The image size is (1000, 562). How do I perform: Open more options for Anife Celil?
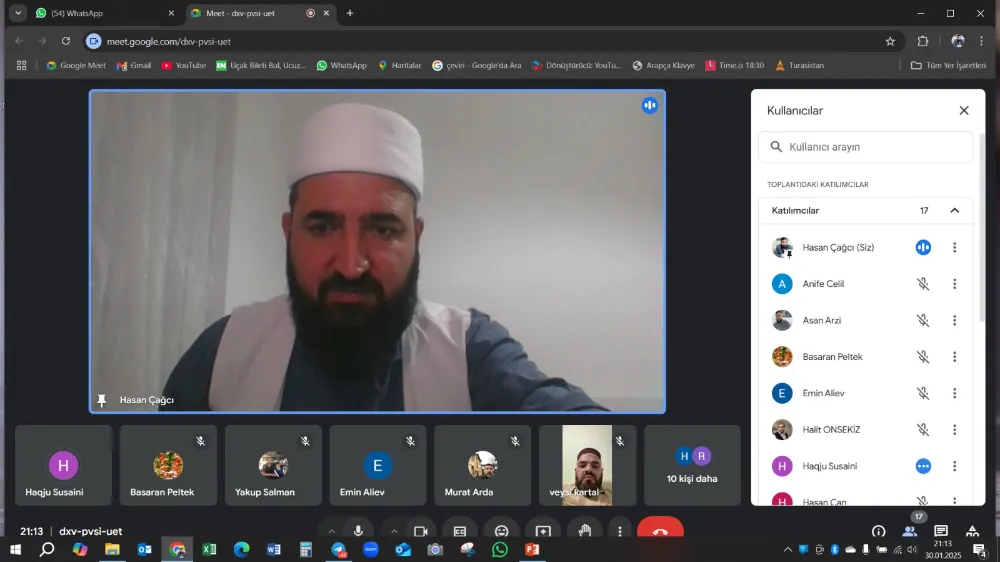tap(954, 284)
